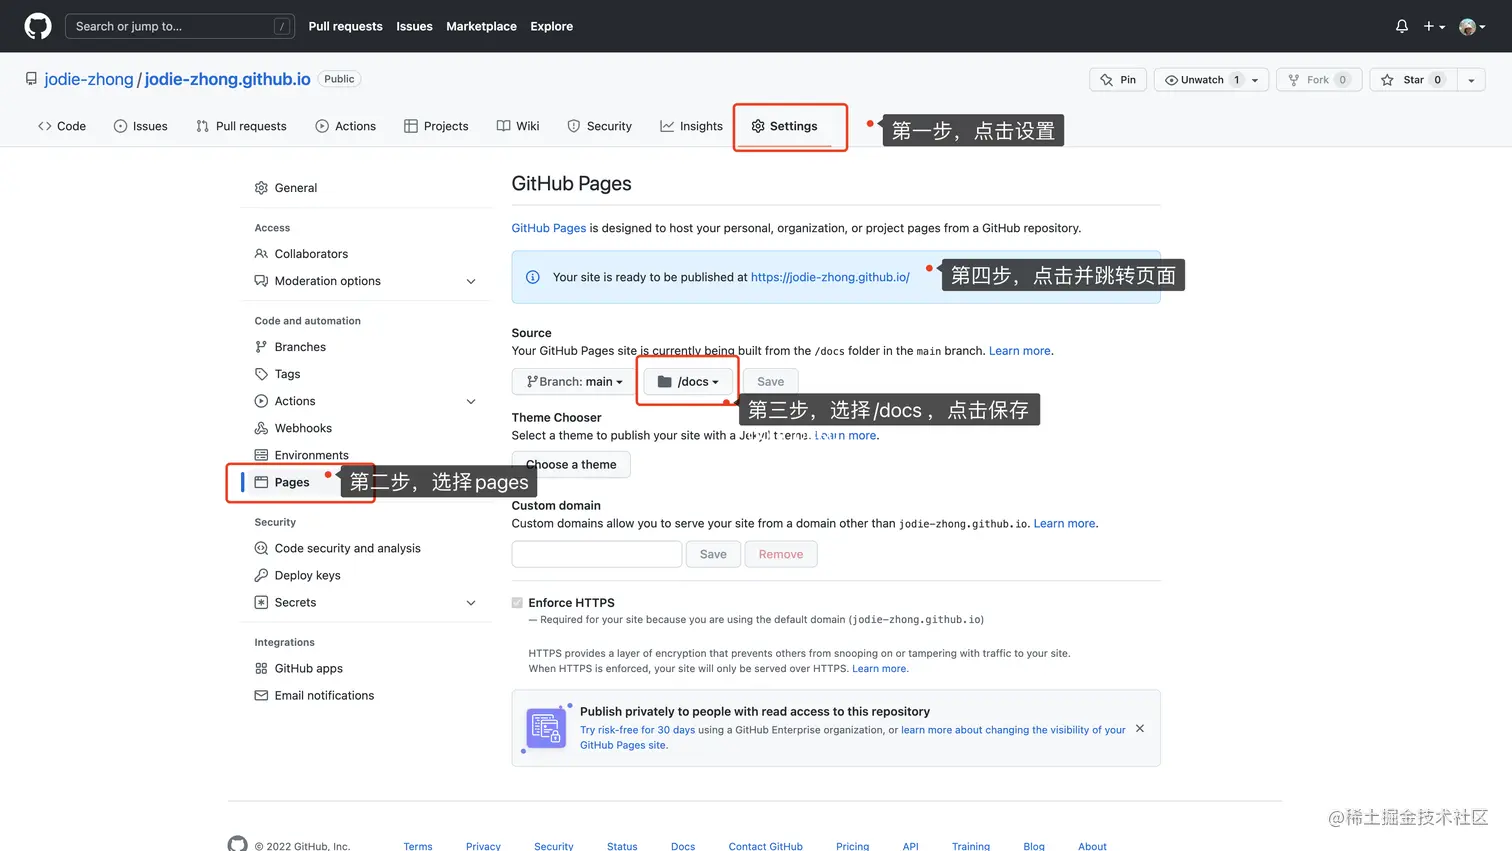
Task: Open the GitHub Pages documentation link
Action: [549, 228]
